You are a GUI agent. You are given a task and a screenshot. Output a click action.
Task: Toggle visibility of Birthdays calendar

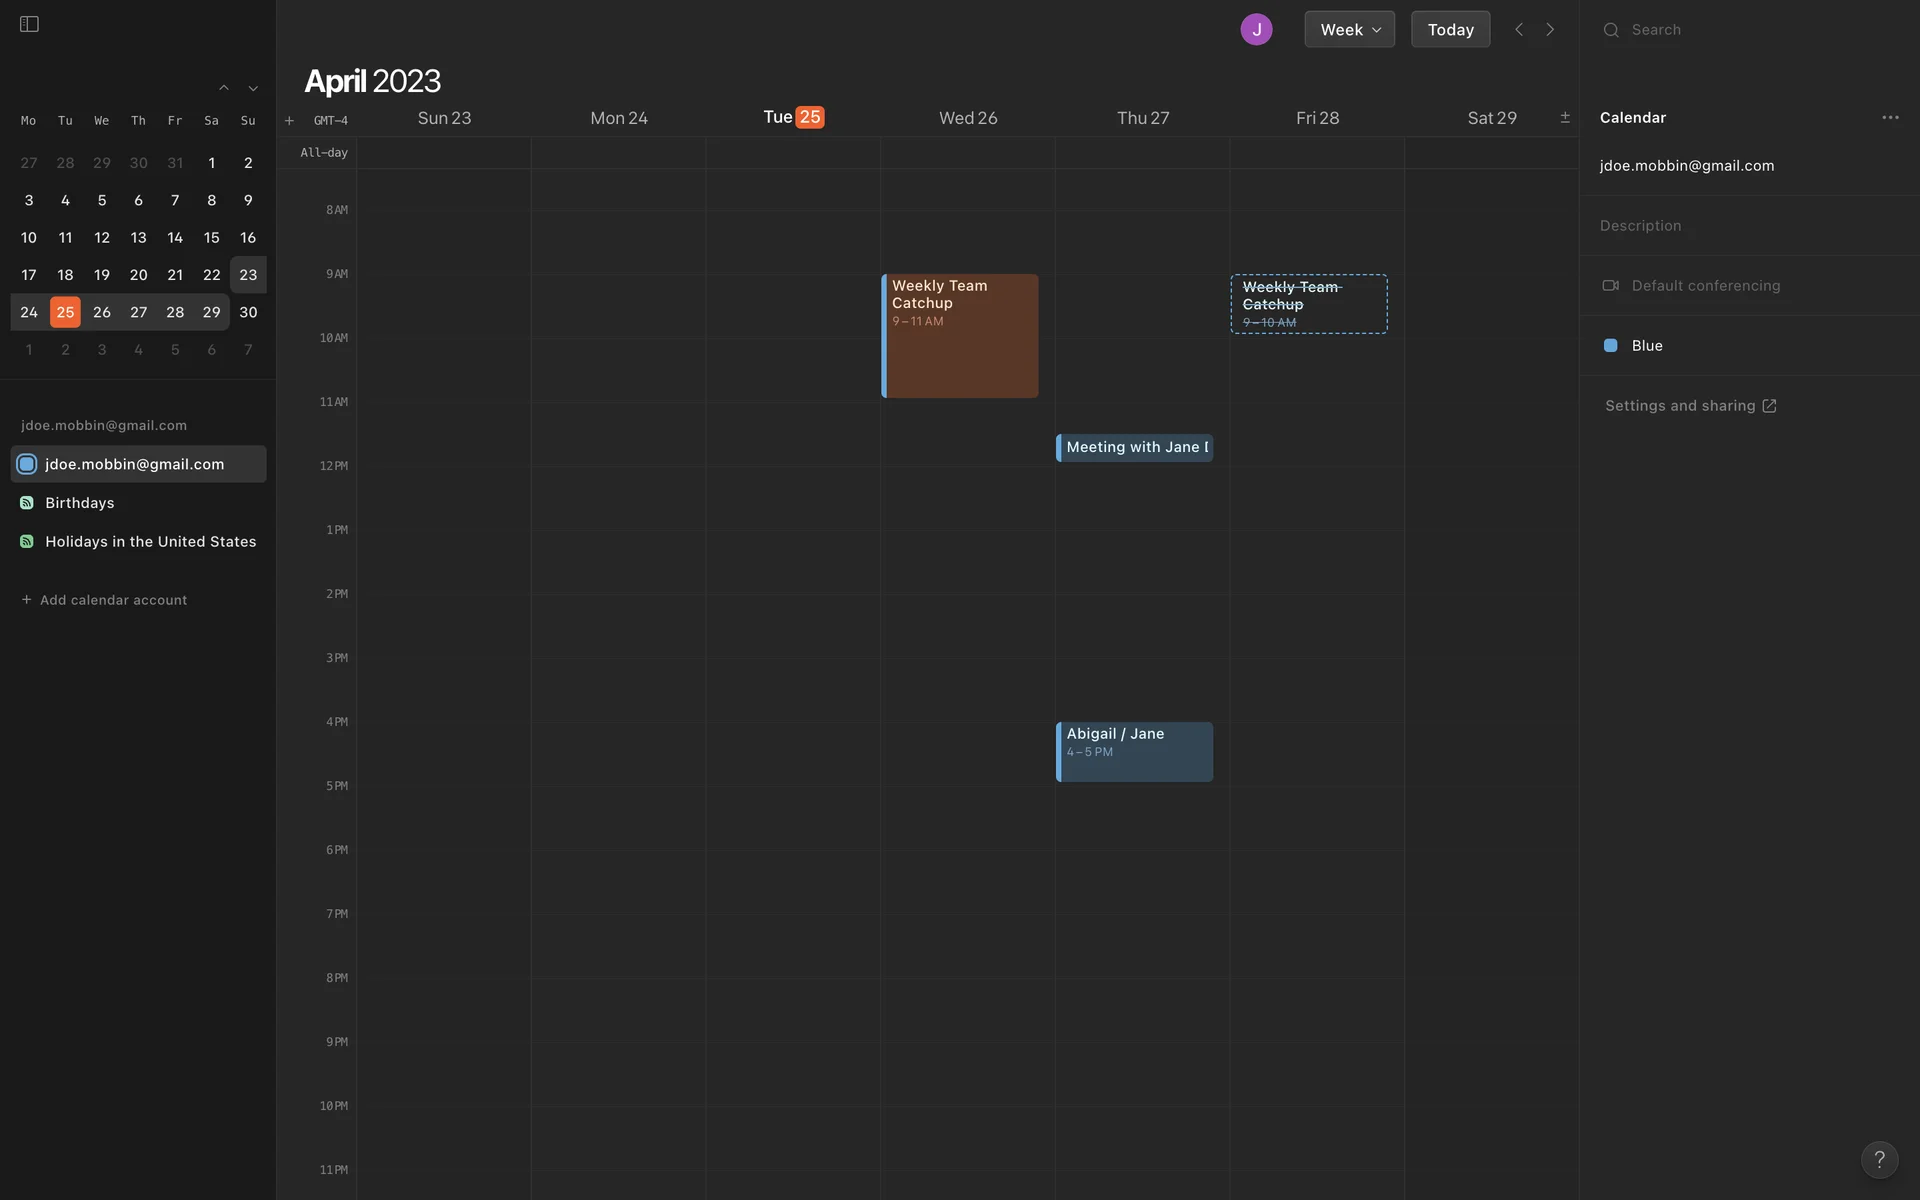[x=27, y=503]
